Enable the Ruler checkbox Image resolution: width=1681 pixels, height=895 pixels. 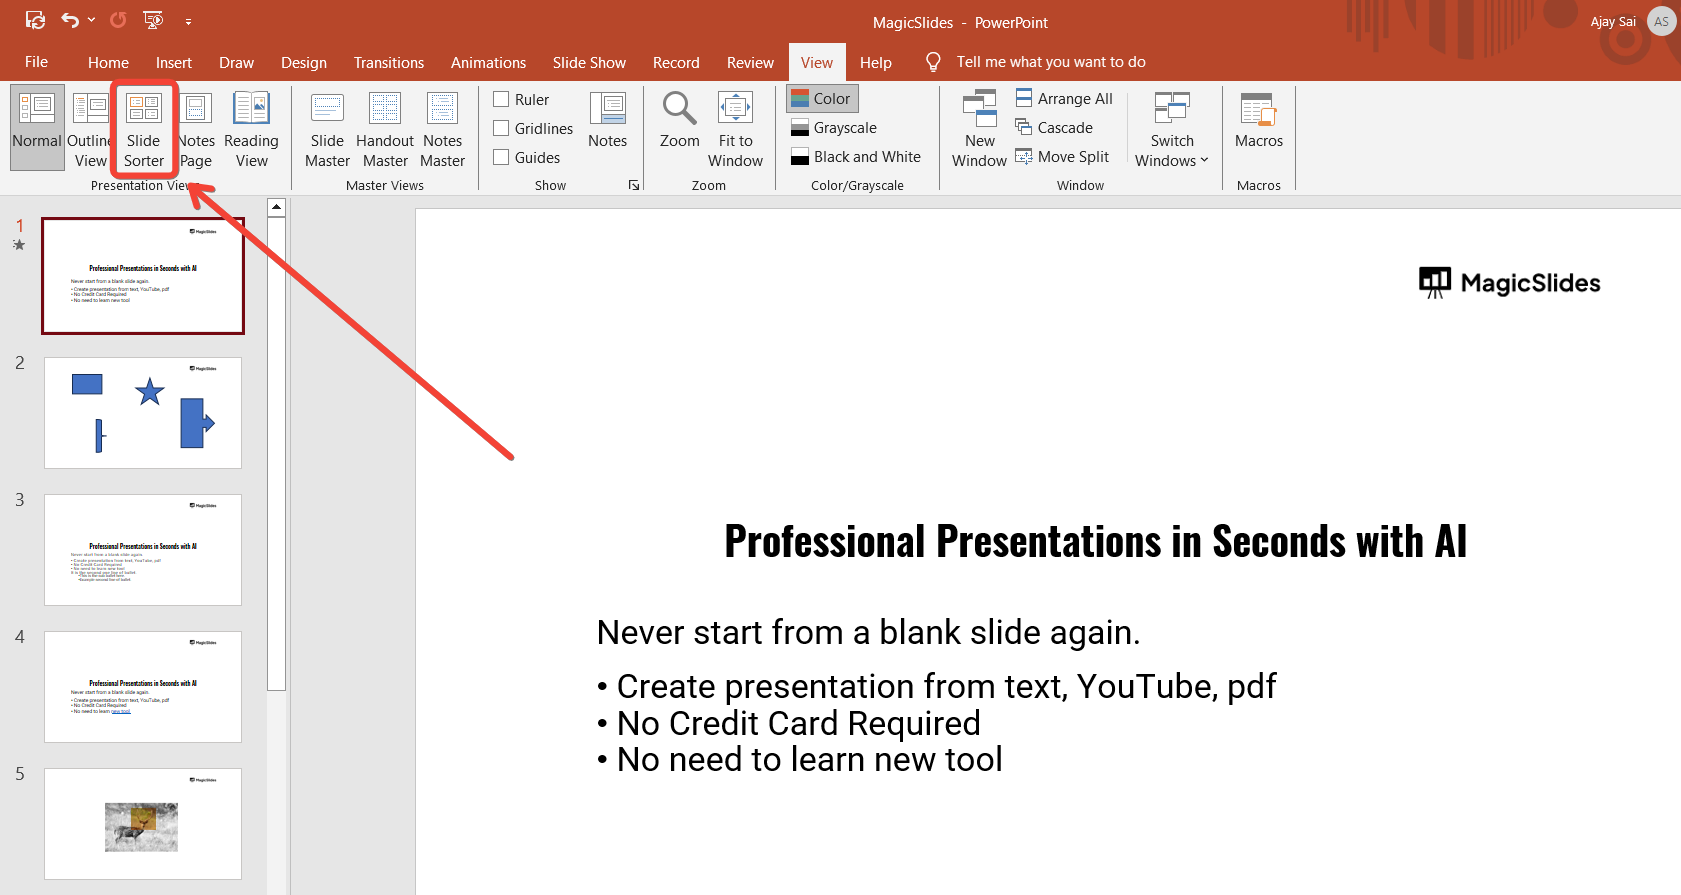[x=502, y=99]
